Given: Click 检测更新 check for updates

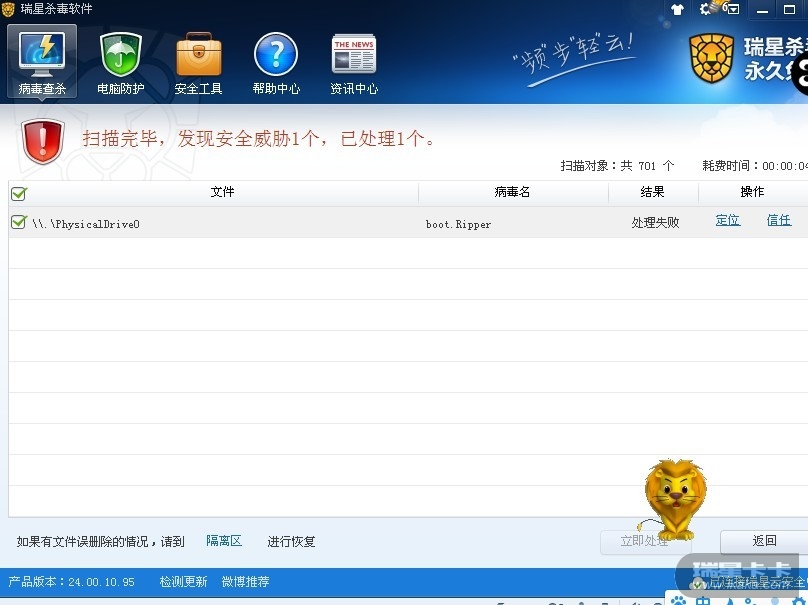Looking at the screenshot, I should tap(183, 582).
